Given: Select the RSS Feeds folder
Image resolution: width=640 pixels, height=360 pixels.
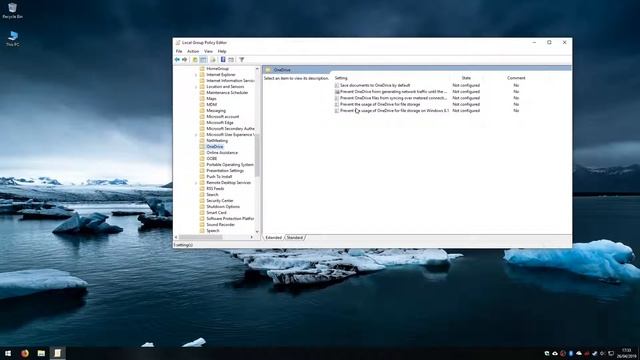Looking at the screenshot, I should tap(212, 189).
